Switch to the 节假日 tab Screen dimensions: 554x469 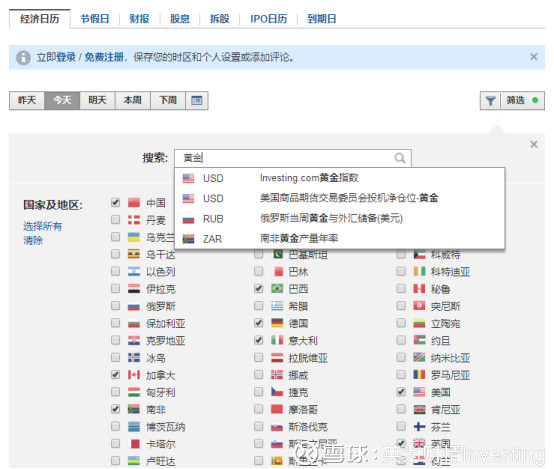[95, 18]
